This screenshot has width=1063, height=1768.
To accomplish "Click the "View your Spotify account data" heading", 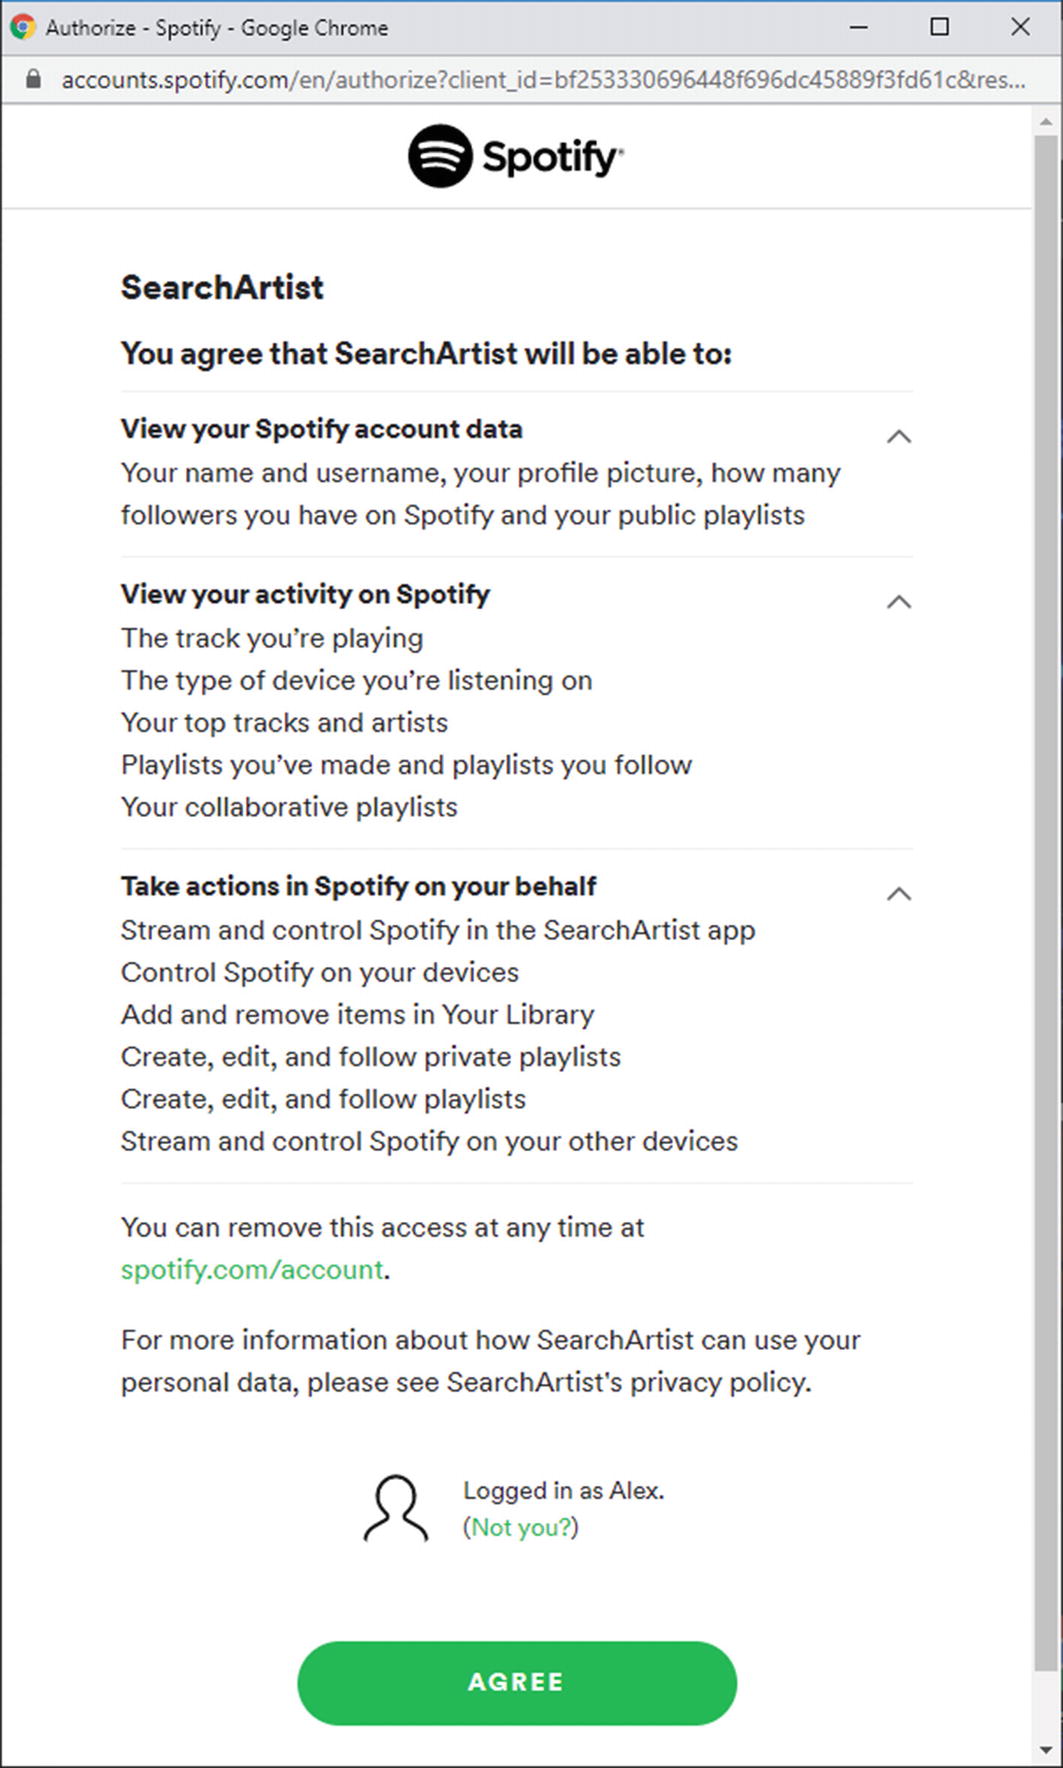I will 321,429.
